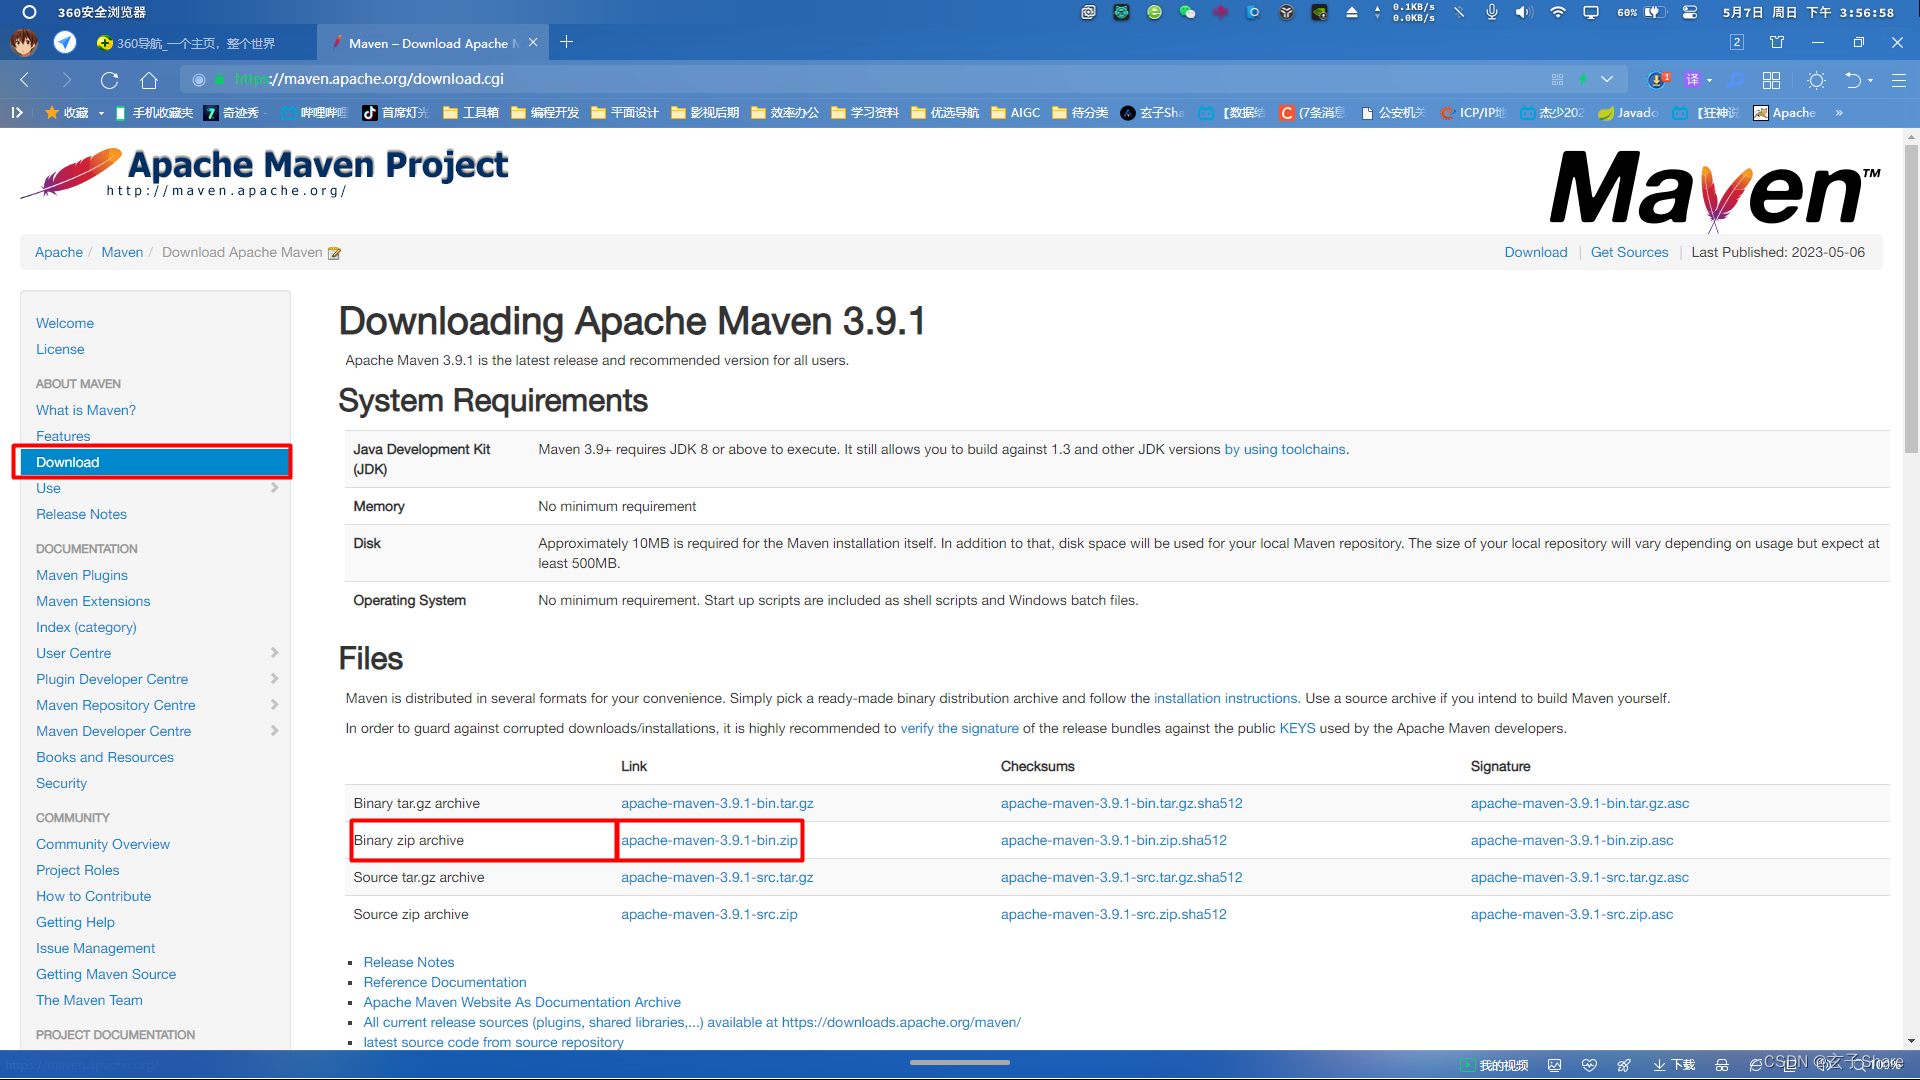Click the undo closed-tab arrow icon
The height and width of the screenshot is (1080, 1920).
[1853, 80]
